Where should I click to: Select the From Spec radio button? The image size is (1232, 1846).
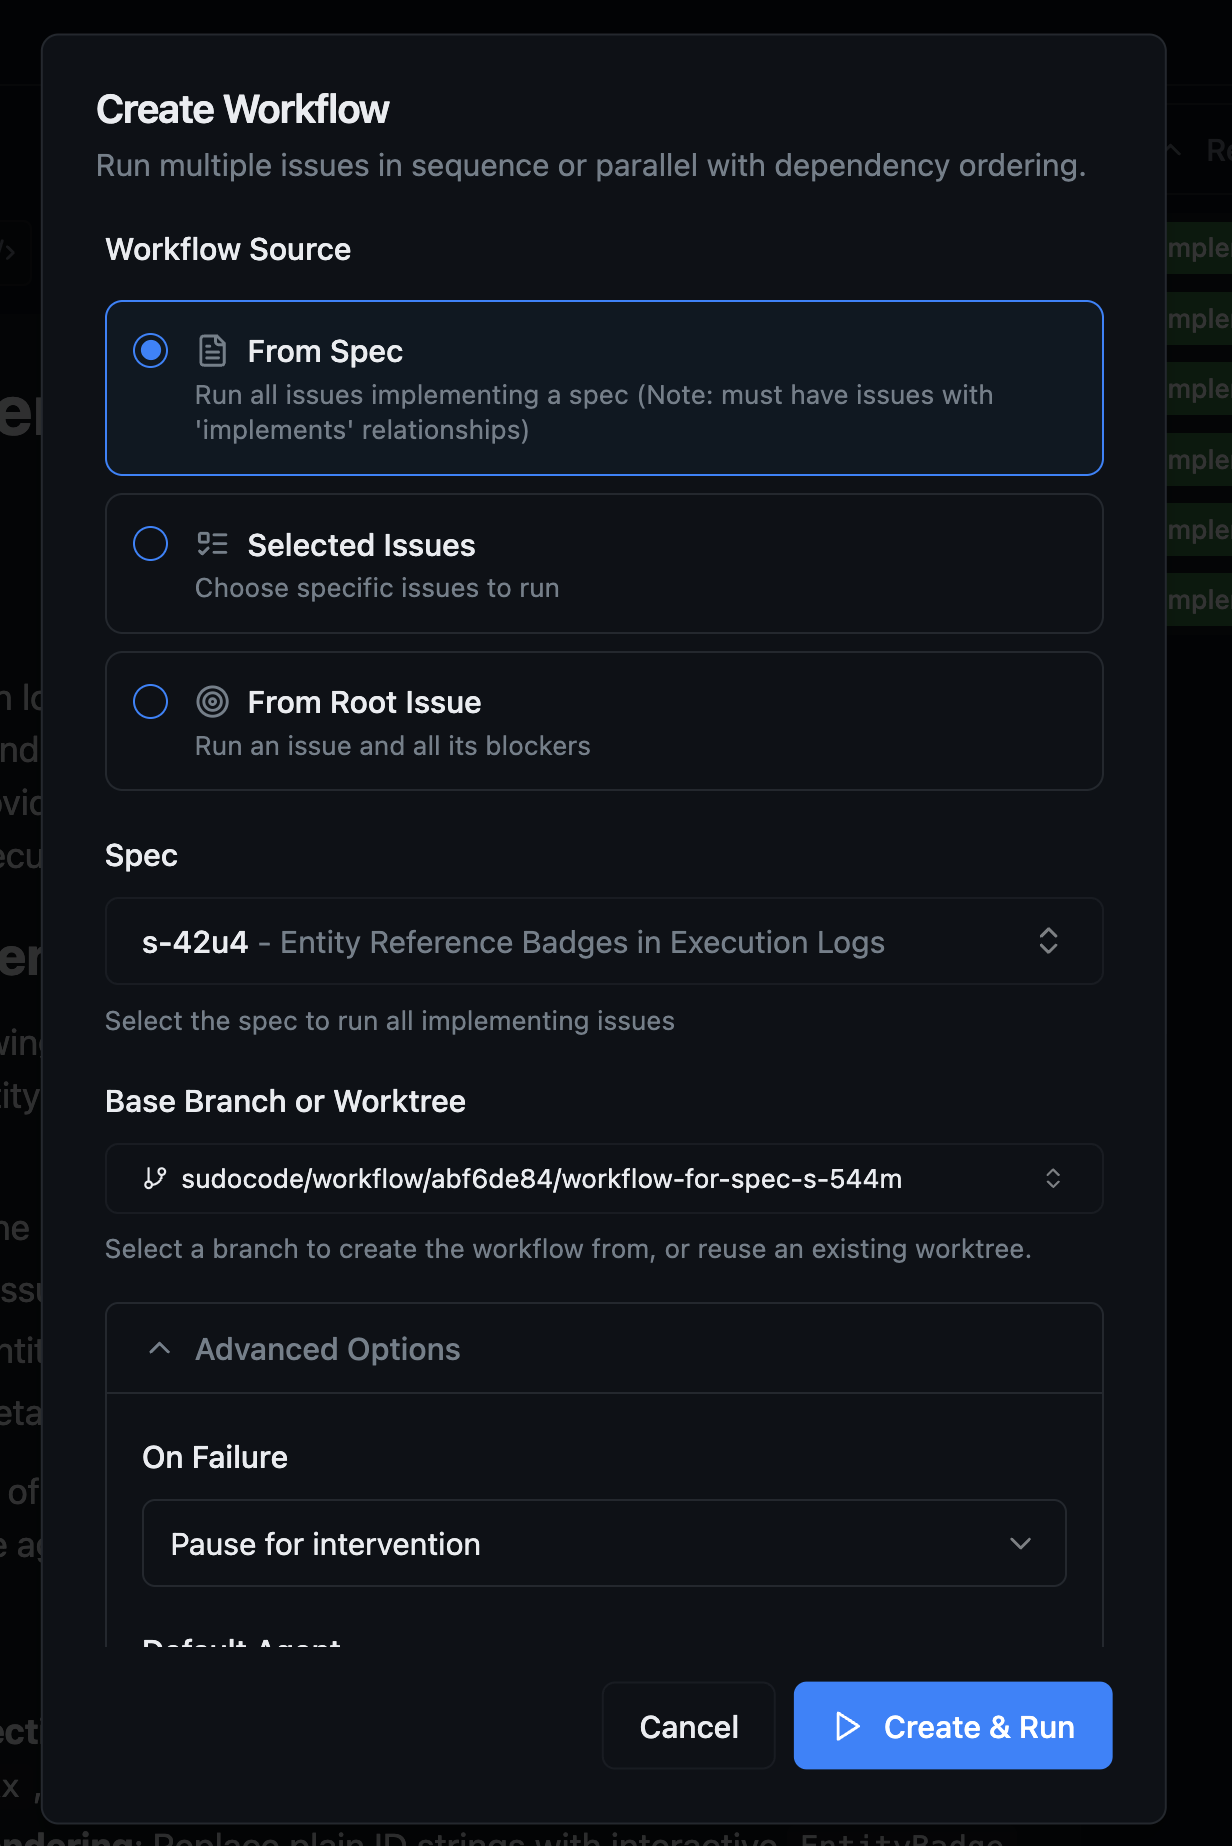[x=150, y=350]
